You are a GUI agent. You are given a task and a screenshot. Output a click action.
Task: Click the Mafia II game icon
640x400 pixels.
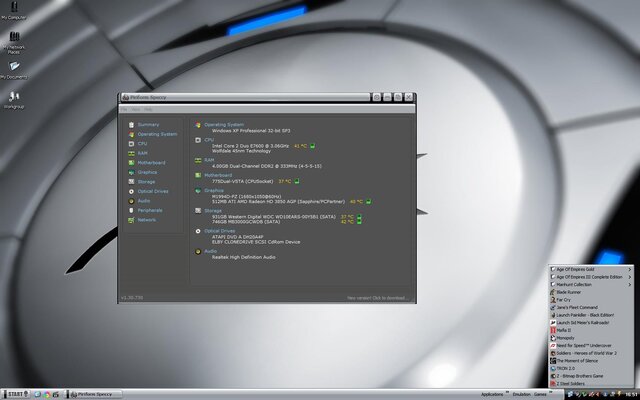coord(552,330)
